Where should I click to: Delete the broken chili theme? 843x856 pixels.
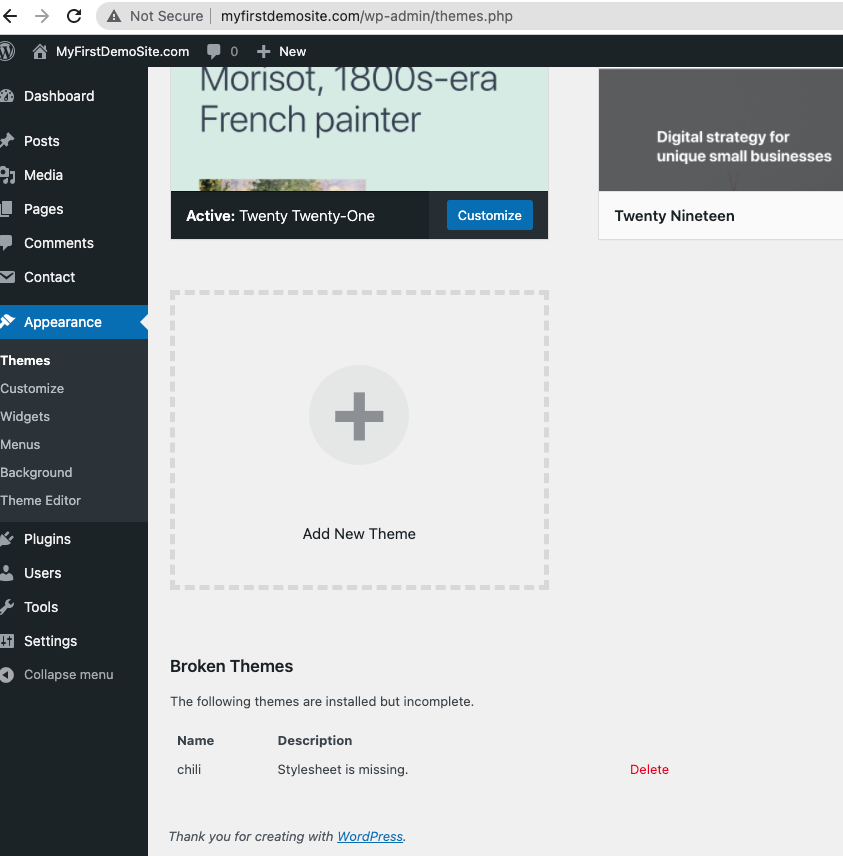click(x=649, y=769)
